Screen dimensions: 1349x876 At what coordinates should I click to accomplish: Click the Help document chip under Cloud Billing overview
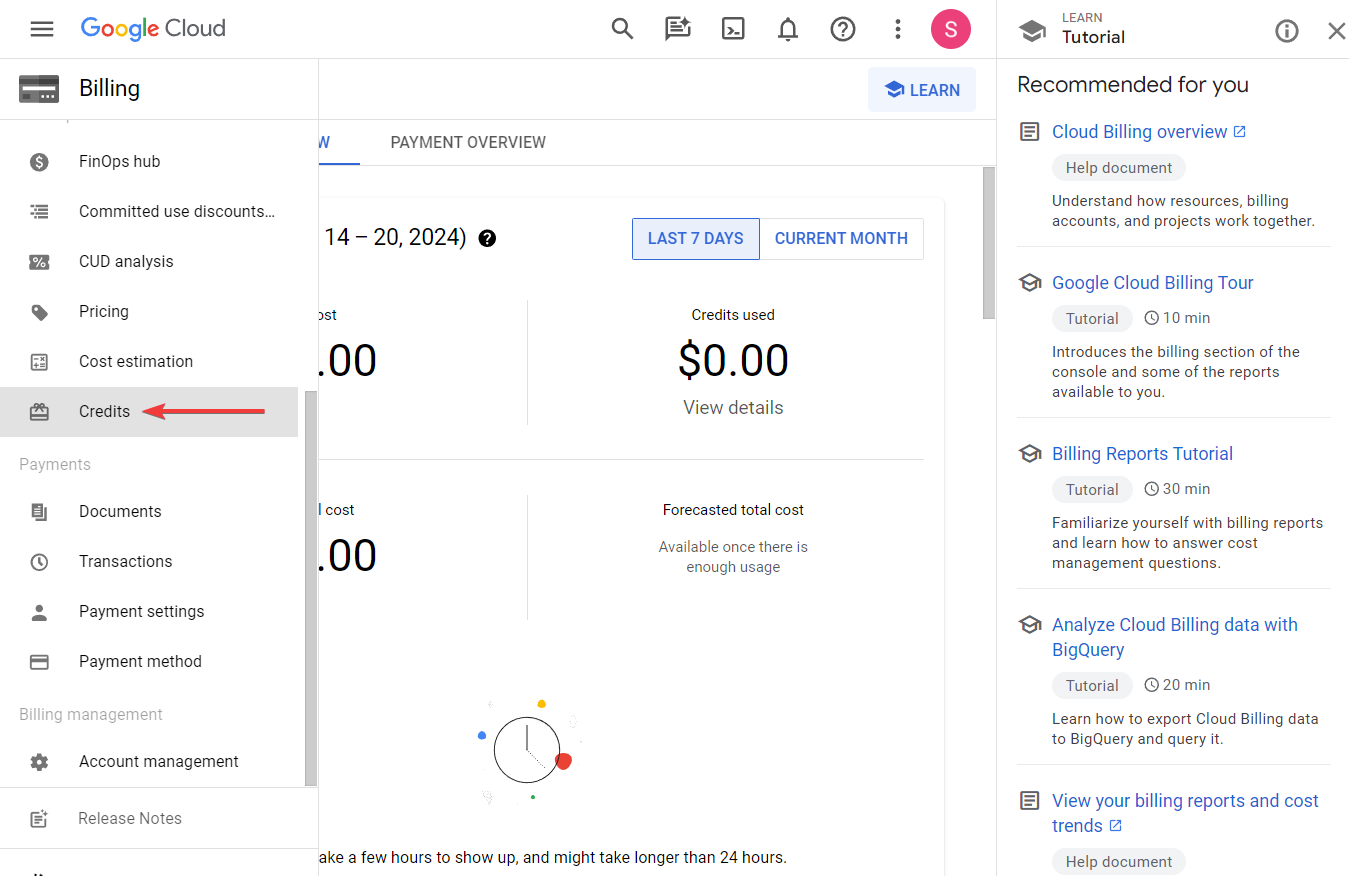click(1119, 168)
